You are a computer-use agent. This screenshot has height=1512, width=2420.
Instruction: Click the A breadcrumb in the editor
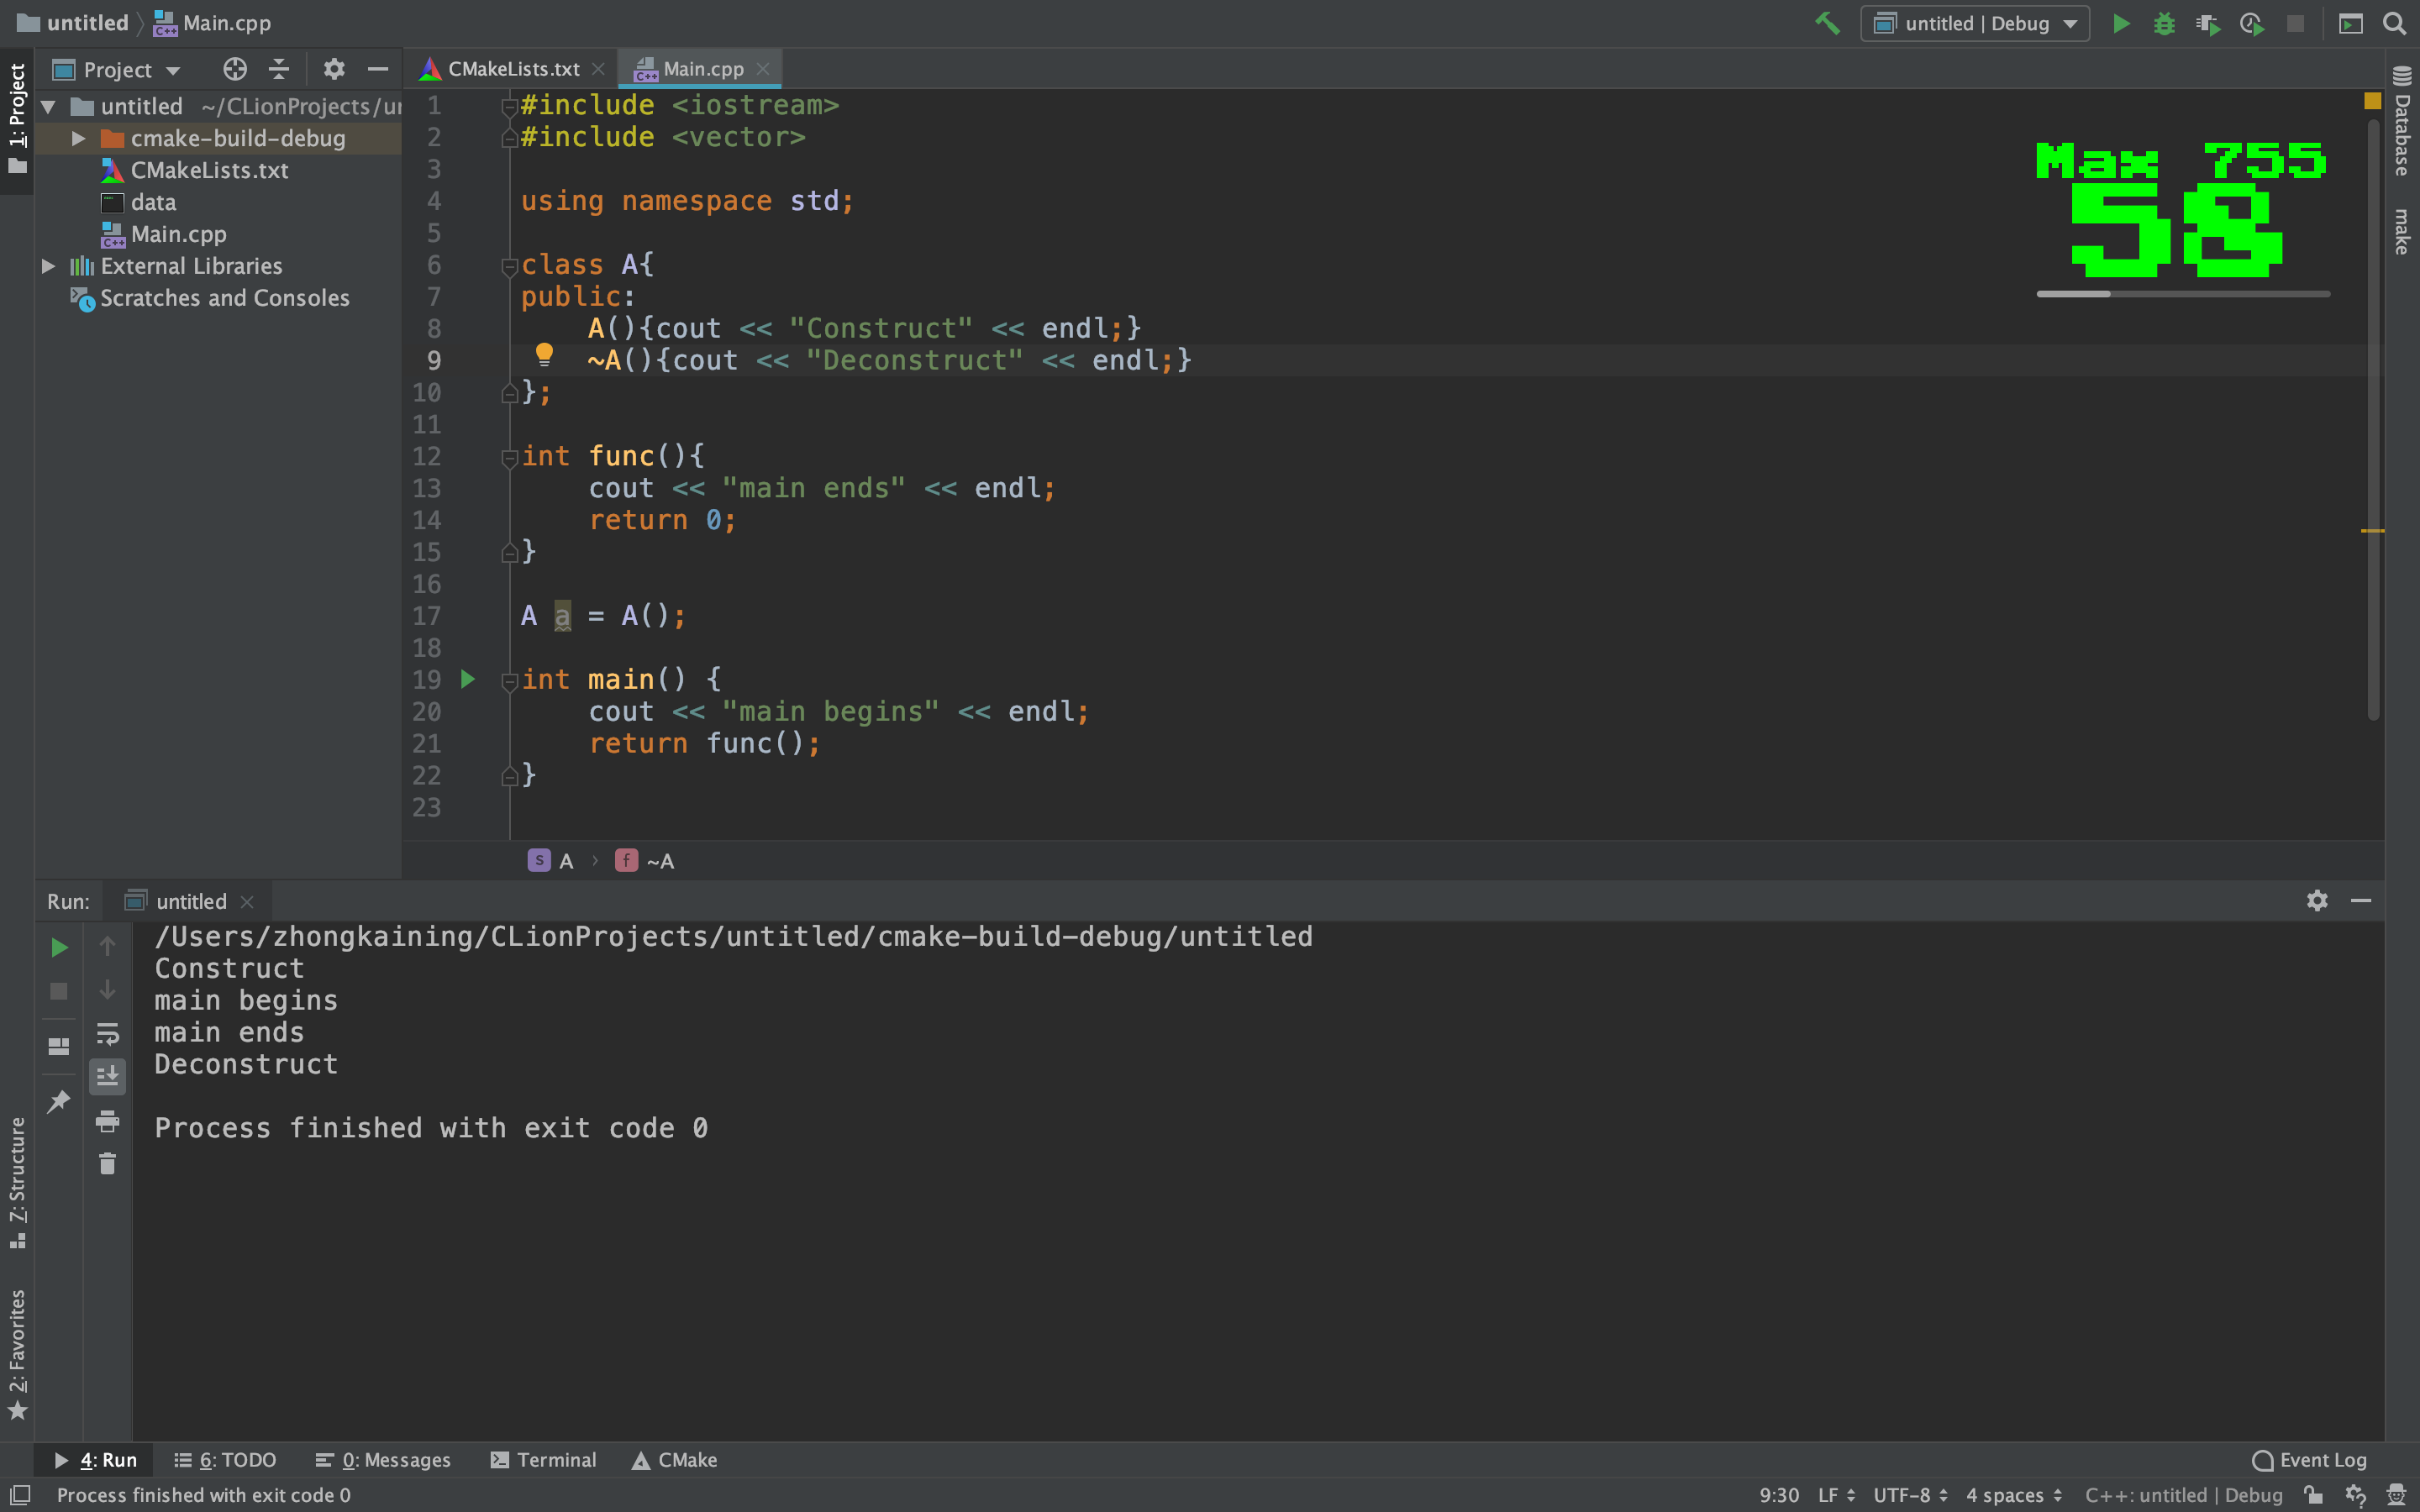click(x=552, y=861)
